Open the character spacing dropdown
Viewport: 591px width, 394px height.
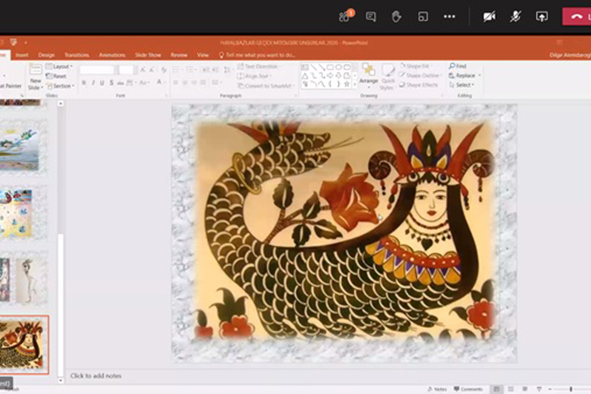pos(130,83)
